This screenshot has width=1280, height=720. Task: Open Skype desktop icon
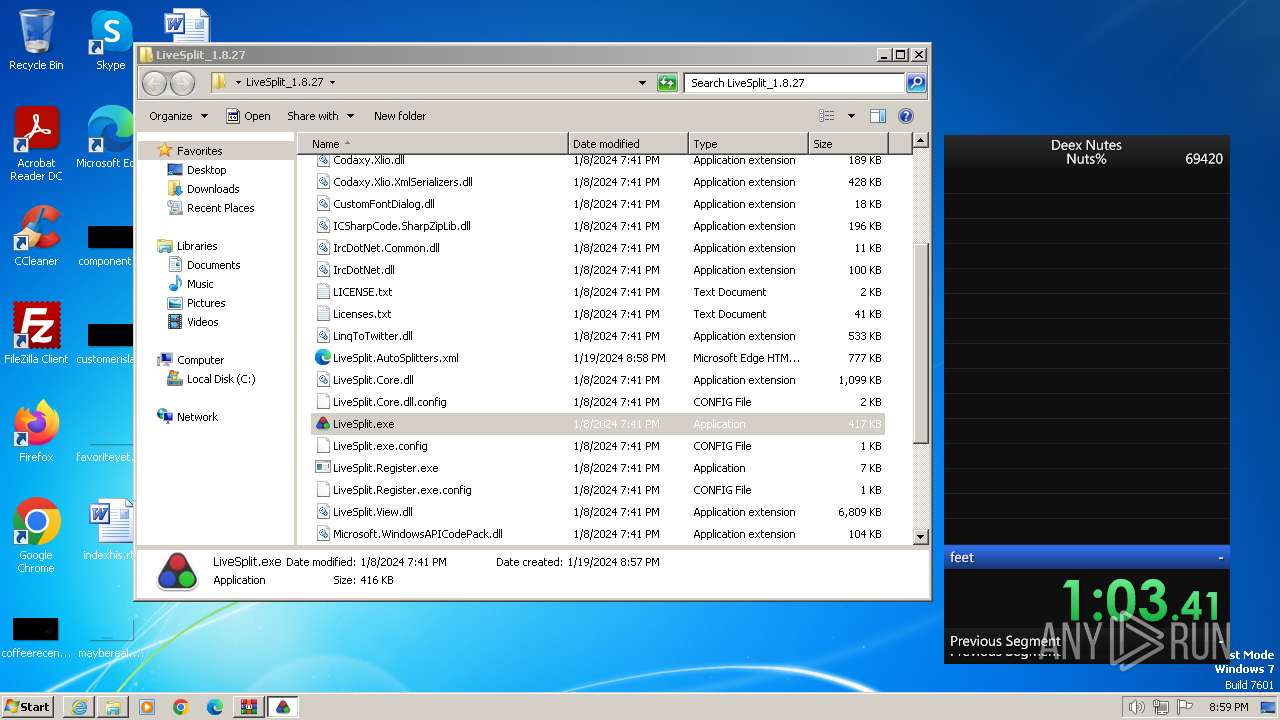coord(110,41)
